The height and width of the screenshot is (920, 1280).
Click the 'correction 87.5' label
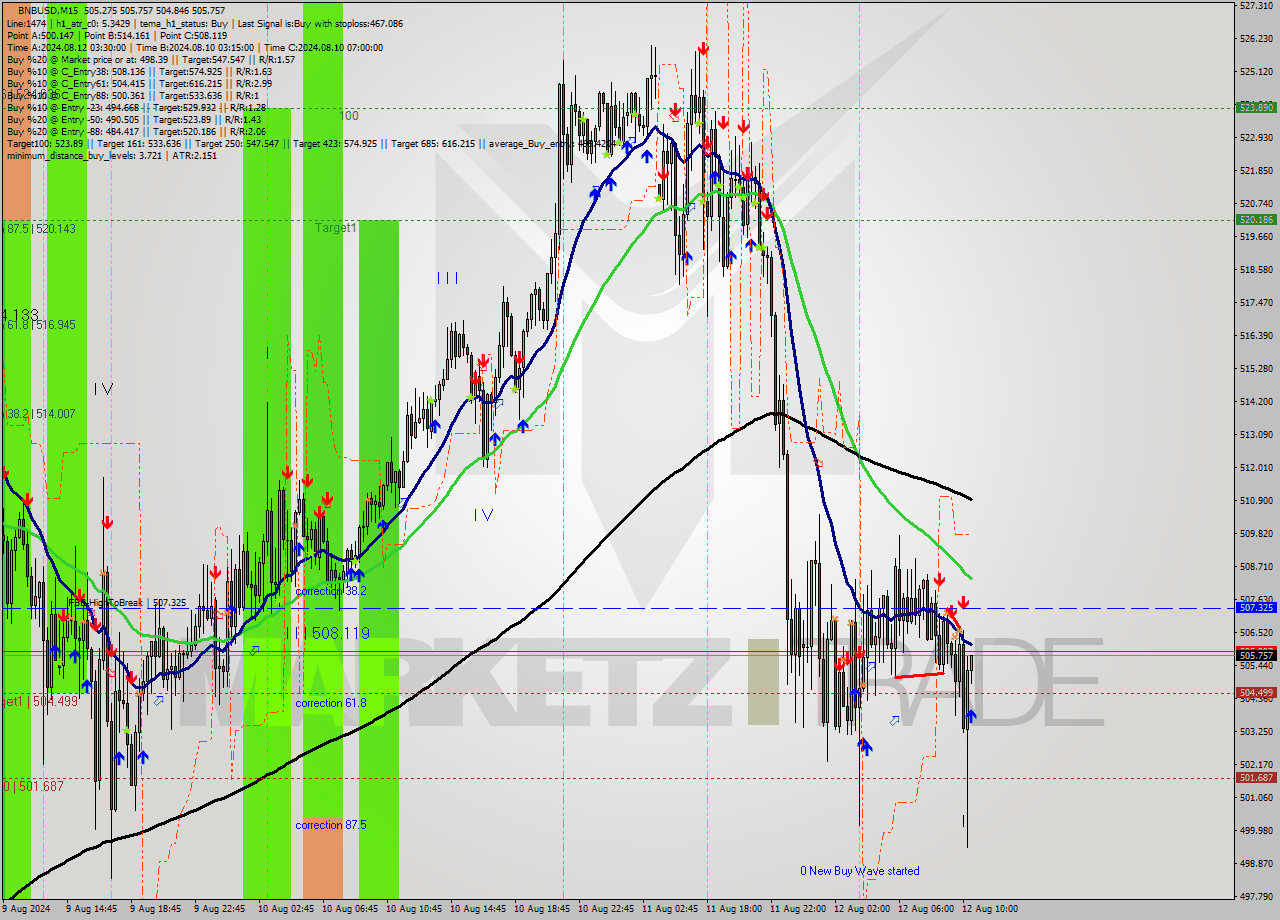pyautogui.click(x=330, y=825)
